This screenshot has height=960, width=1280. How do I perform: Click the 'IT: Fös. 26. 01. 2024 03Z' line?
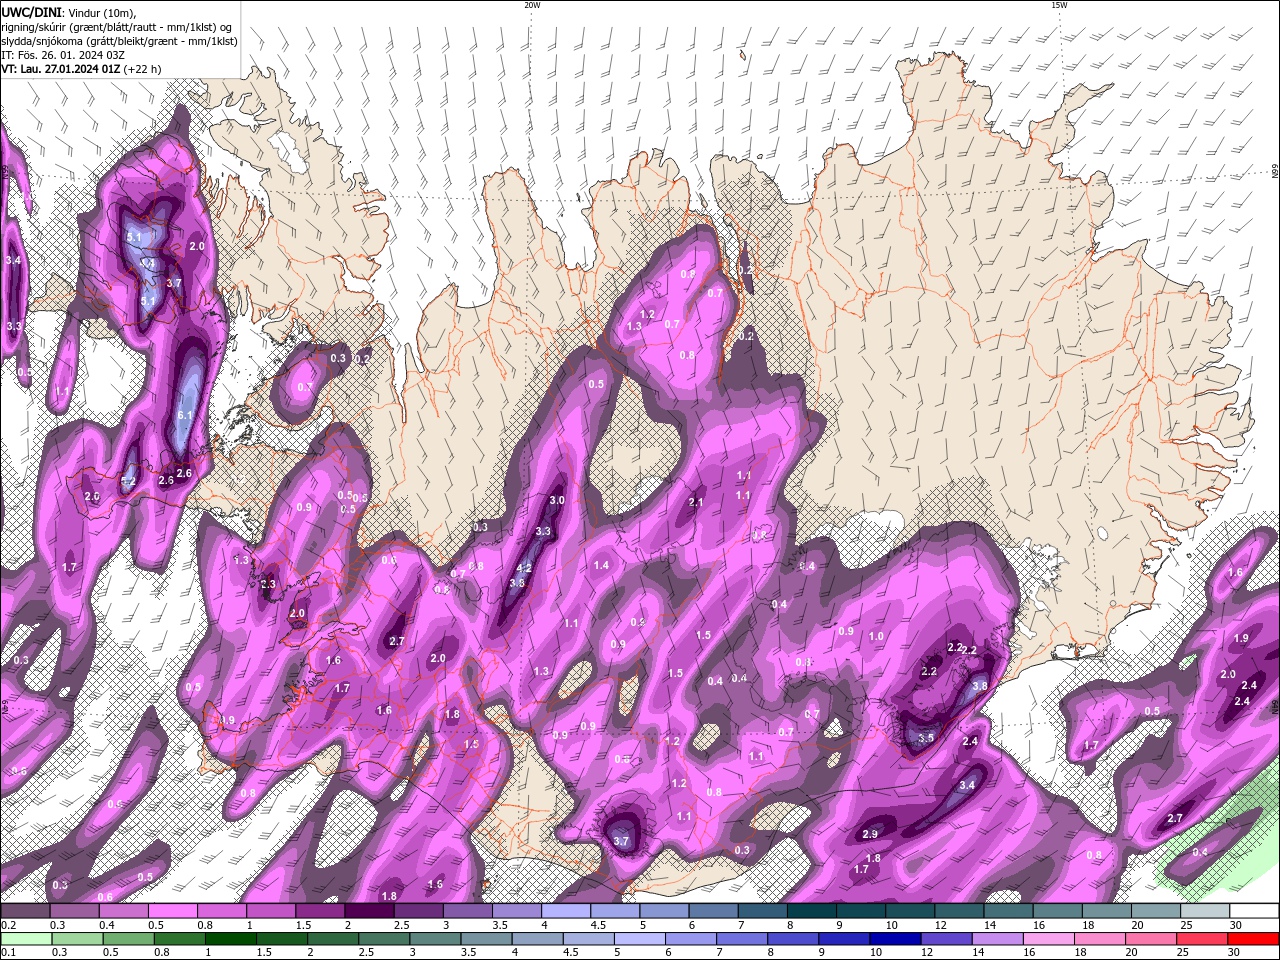[x=62, y=54]
